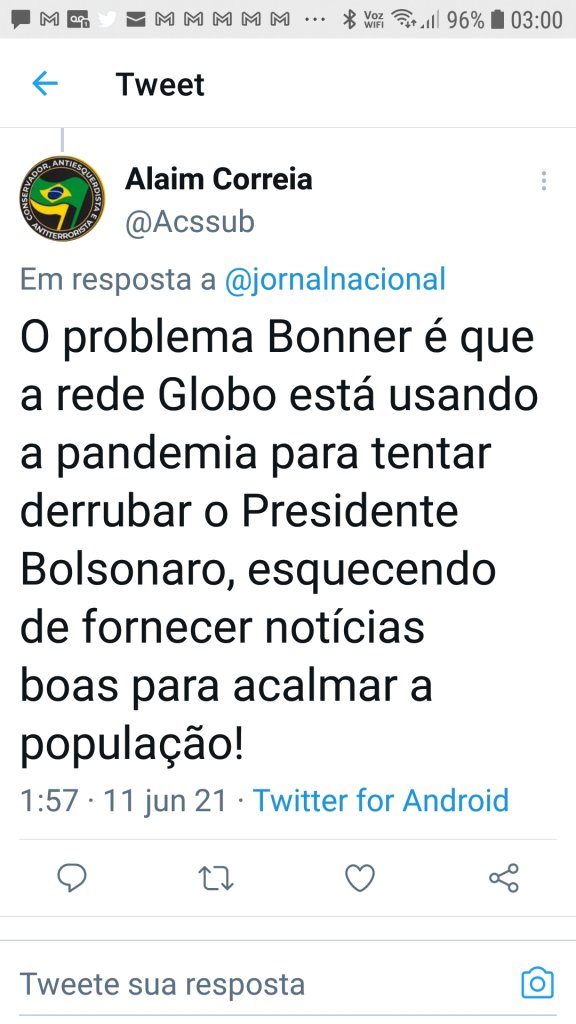Open the Alaim Correia display name
The image size is (576, 1024).
tap(219, 179)
